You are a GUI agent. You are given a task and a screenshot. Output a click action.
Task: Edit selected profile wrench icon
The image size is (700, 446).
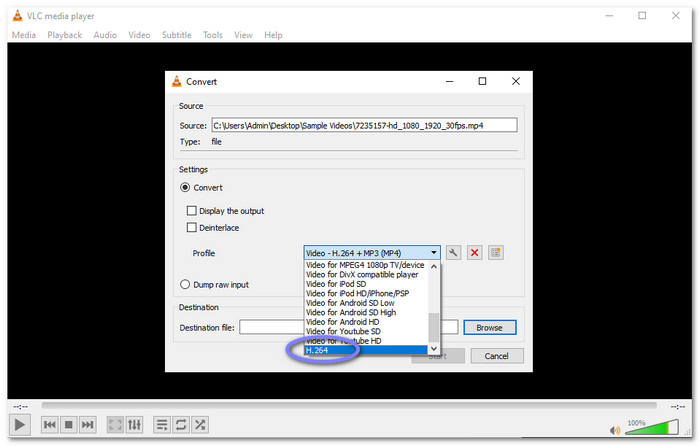click(453, 253)
